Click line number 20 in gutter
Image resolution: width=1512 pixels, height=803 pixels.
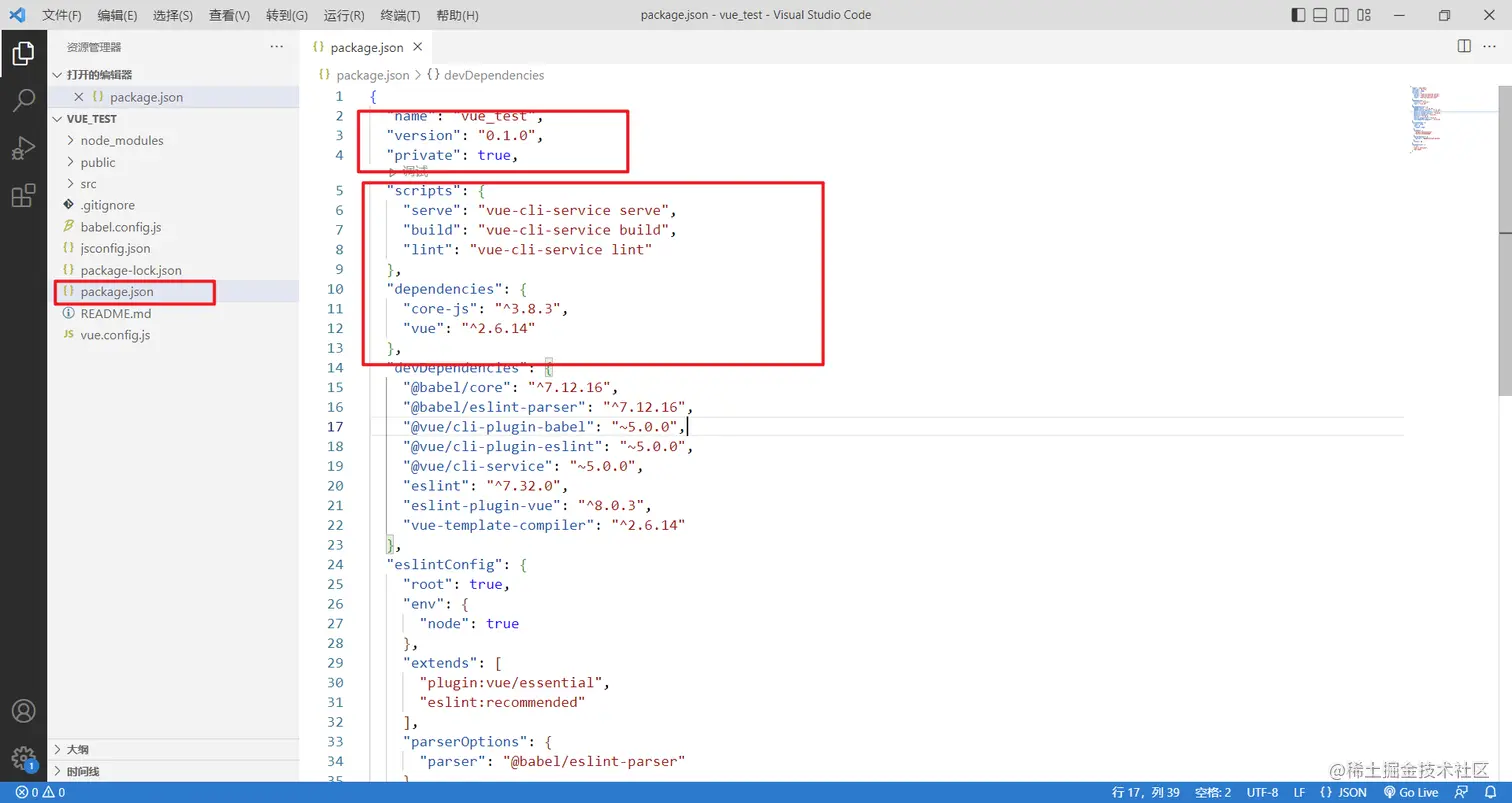pyautogui.click(x=335, y=486)
